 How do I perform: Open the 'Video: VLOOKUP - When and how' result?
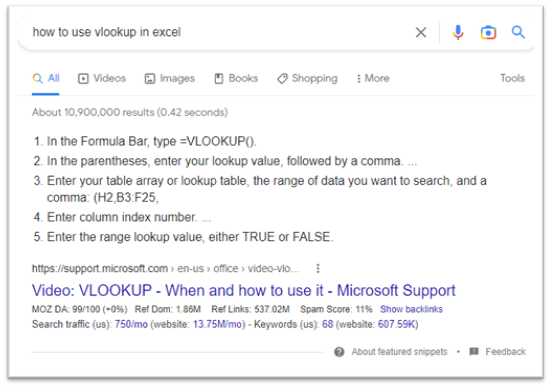point(244,291)
